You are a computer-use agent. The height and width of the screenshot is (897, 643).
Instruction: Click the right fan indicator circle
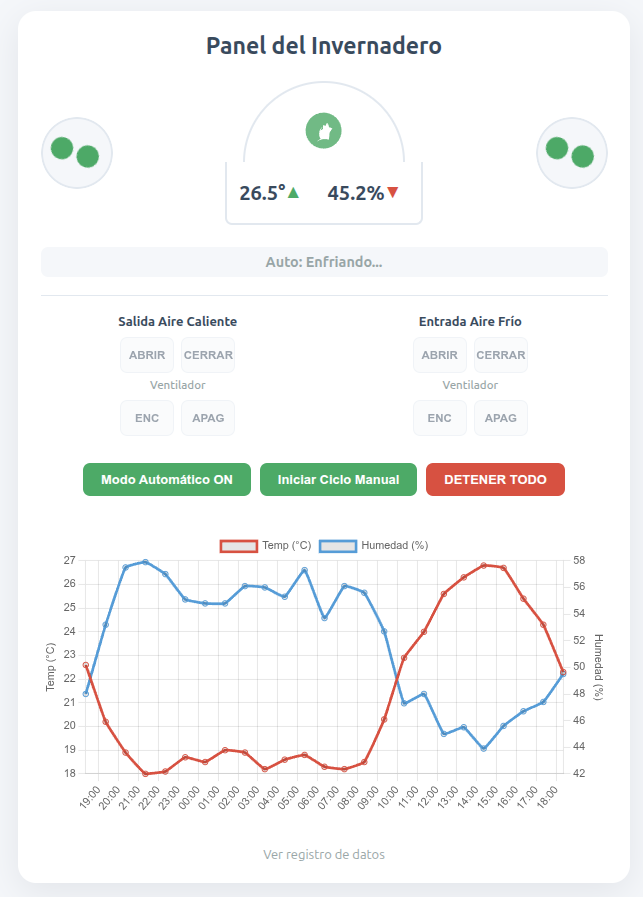click(572, 152)
